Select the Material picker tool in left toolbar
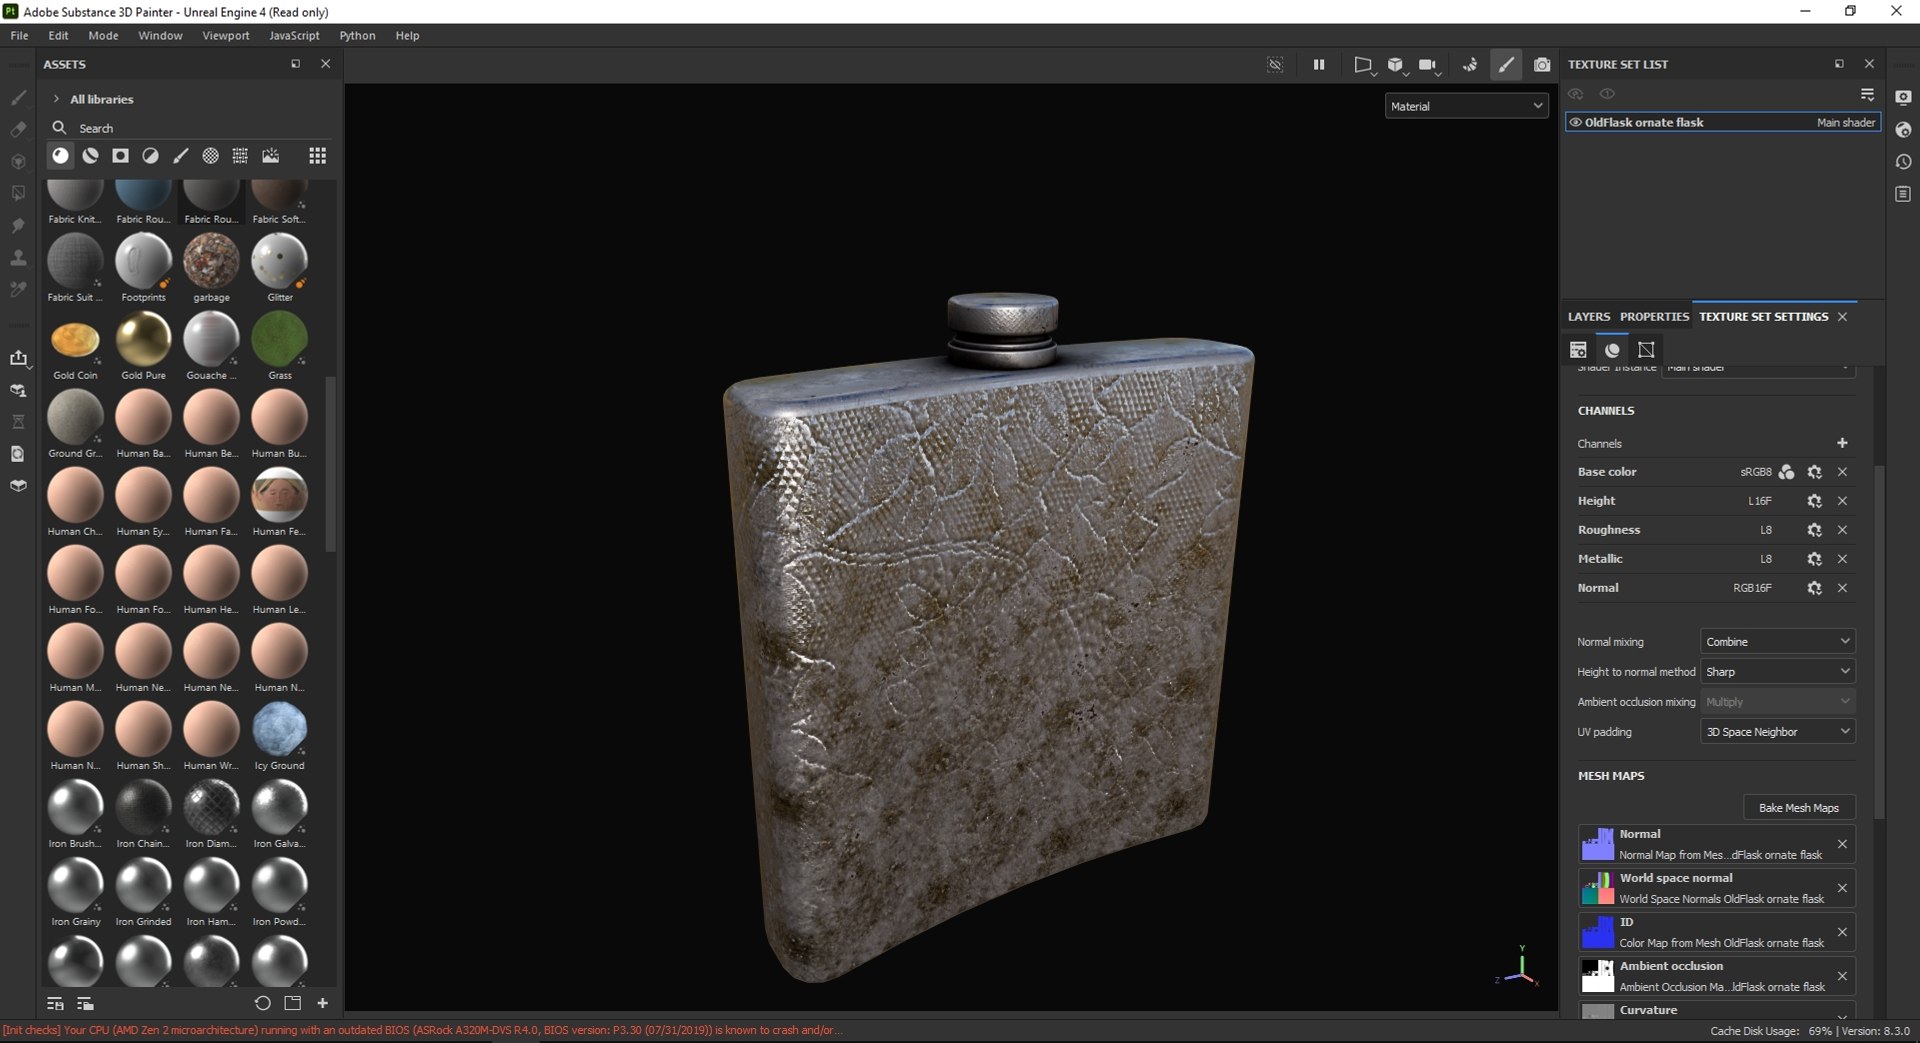The width and height of the screenshot is (1920, 1043). tap(18, 289)
